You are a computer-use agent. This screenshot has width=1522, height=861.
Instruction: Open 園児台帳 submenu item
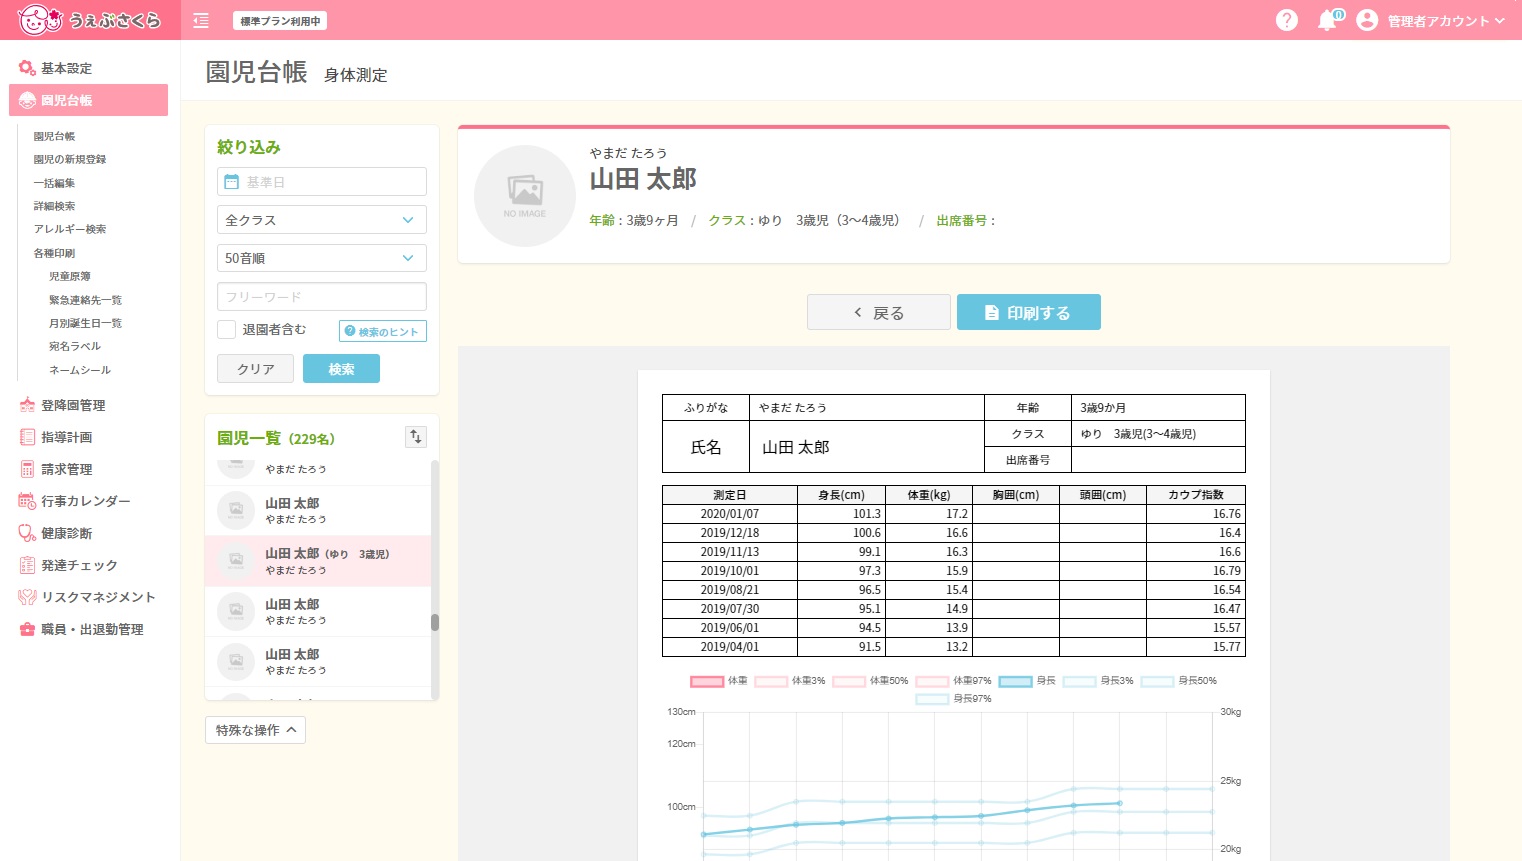[x=54, y=136]
